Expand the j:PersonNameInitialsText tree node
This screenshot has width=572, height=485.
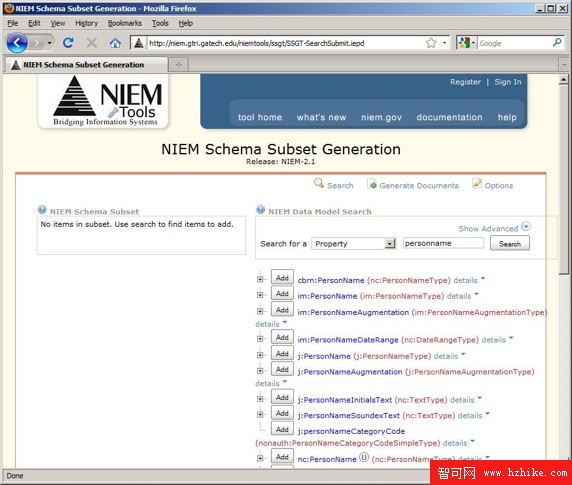coord(260,399)
